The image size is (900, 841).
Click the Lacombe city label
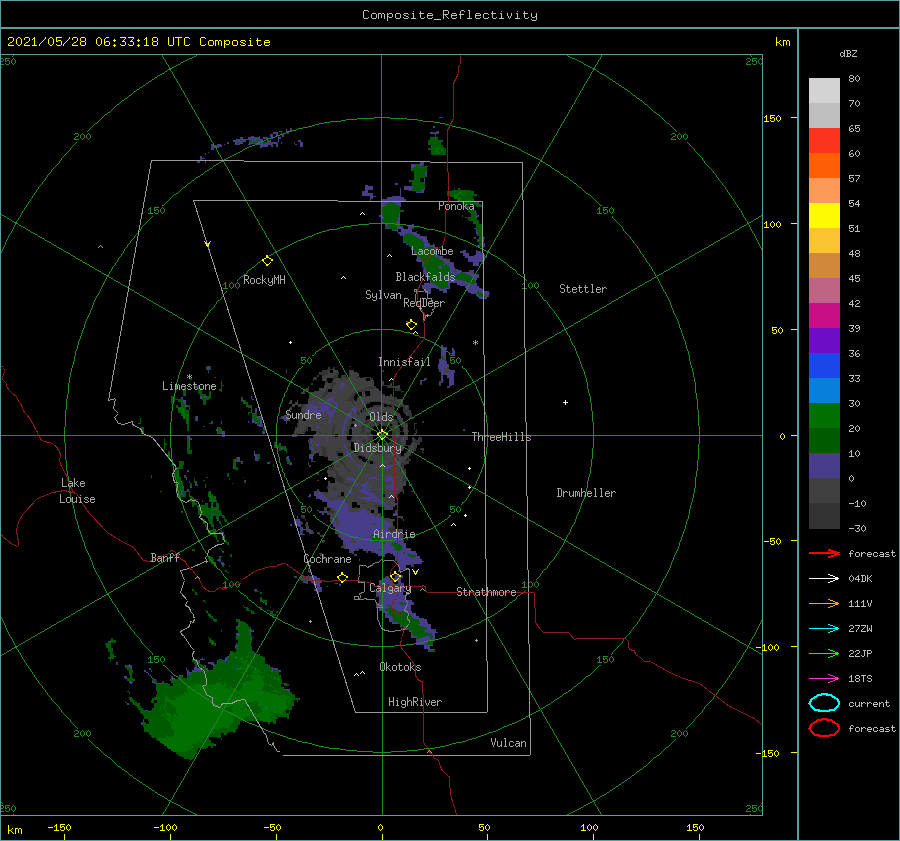(432, 251)
